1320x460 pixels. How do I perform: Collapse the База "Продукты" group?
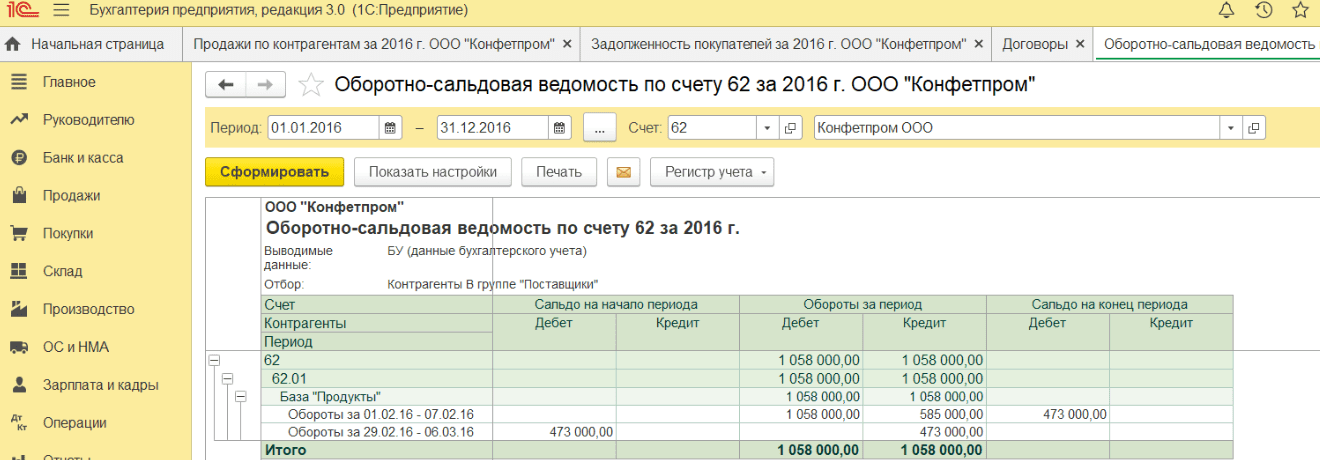point(240,397)
